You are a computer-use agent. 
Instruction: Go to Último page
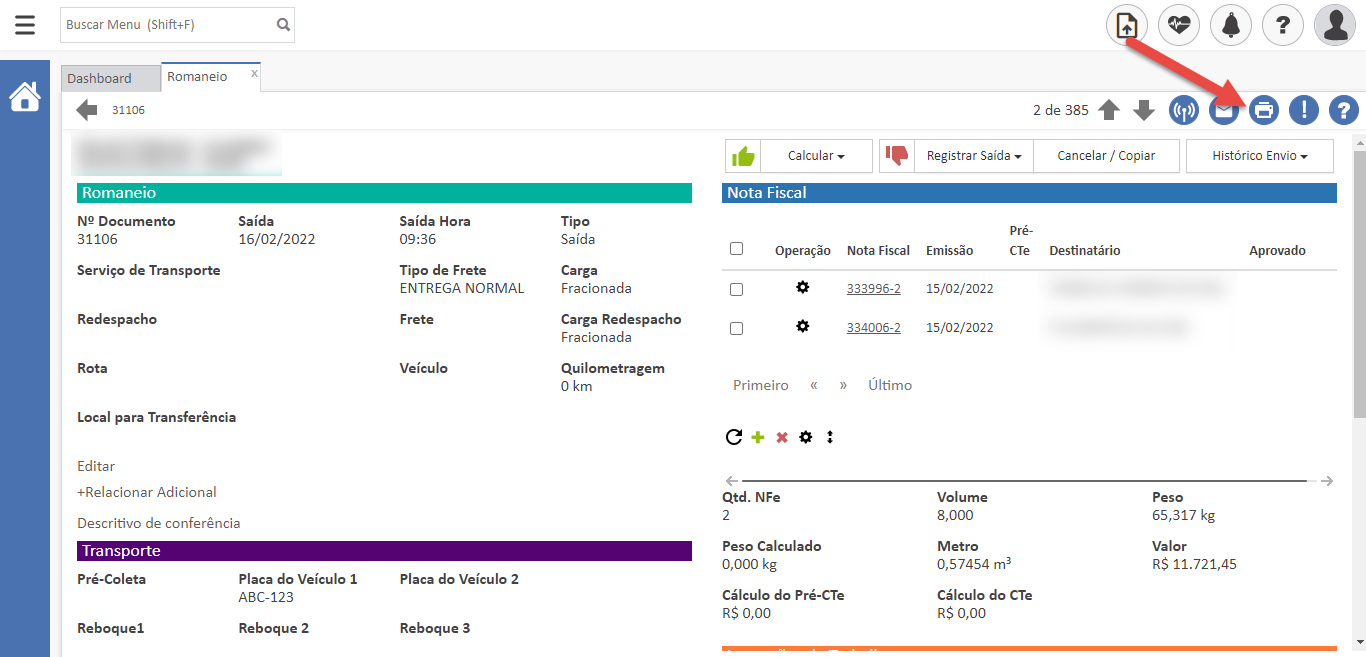(x=890, y=385)
